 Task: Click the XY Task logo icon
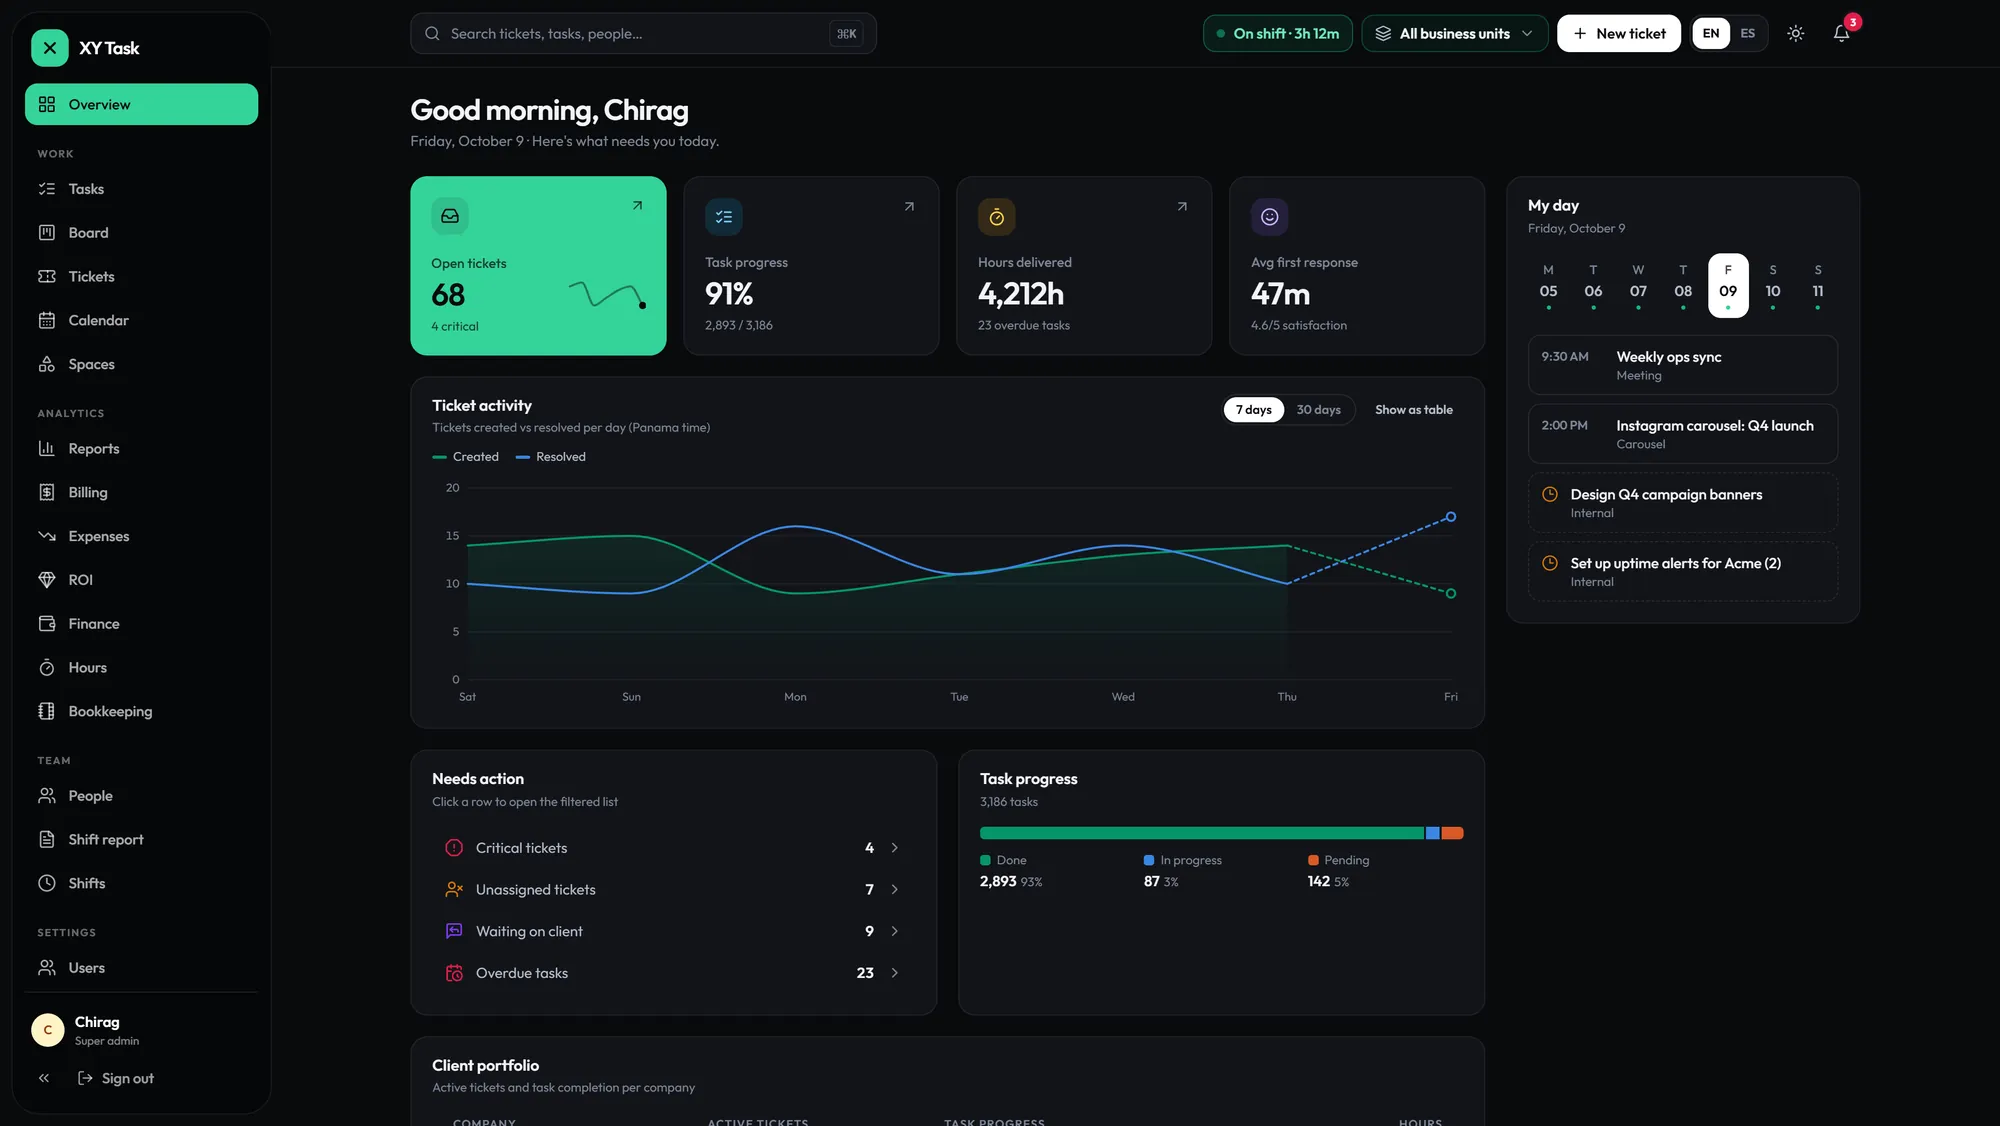pyautogui.click(x=50, y=48)
